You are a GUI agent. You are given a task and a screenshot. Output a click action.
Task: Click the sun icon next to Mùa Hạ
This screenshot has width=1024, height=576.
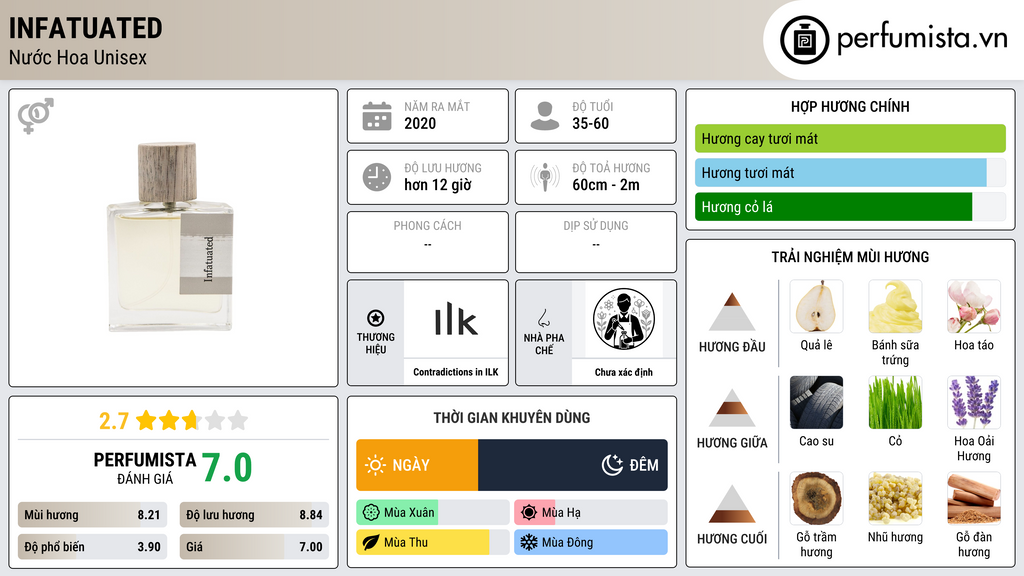[x=529, y=513]
